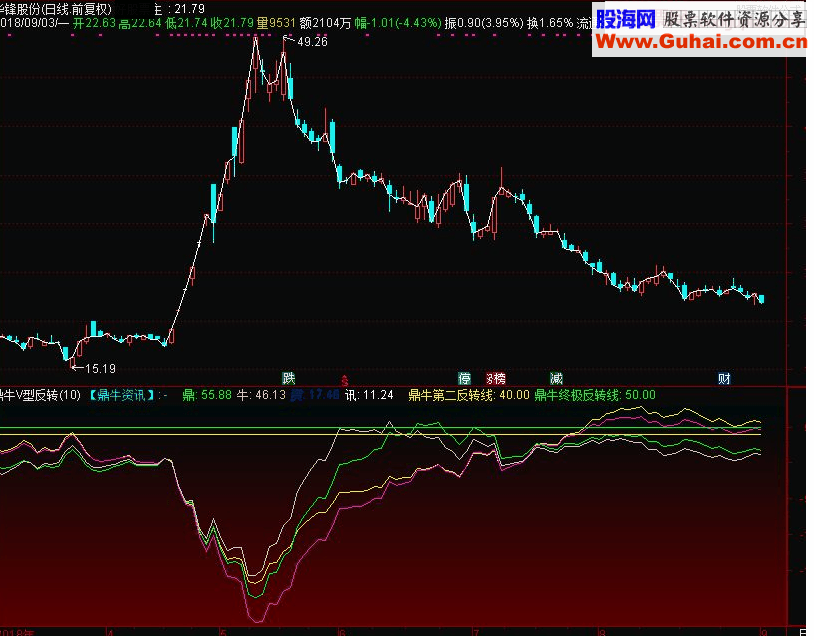
Task: Click the 讯: 11.24 indicator value
Action: click(369, 395)
